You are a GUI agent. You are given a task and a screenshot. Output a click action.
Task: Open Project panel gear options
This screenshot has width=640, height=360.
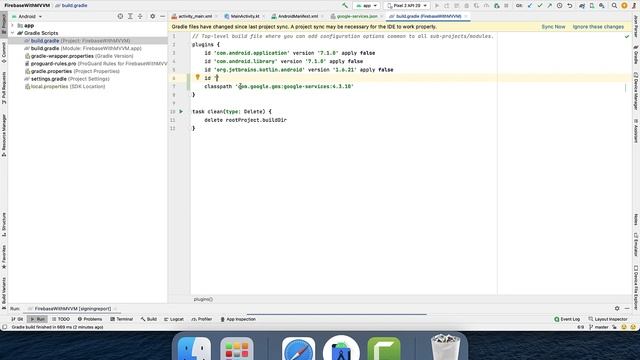click(153, 16)
